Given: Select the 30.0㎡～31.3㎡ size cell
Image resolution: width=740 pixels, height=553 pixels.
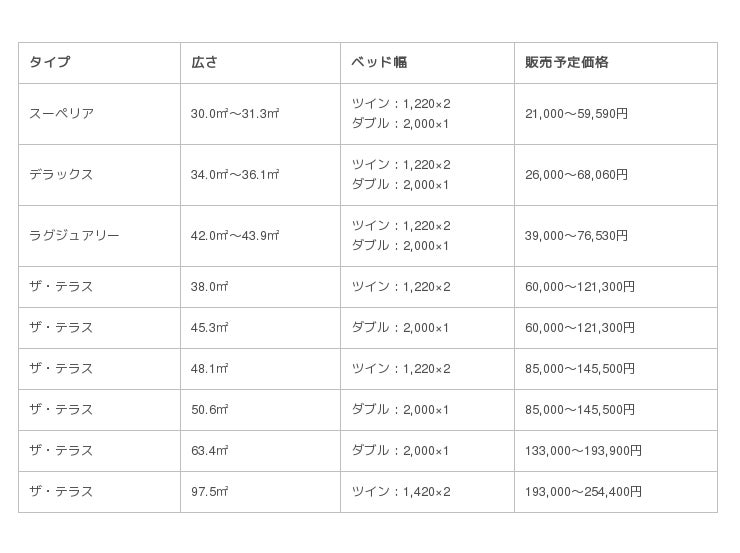Looking at the screenshot, I should (235, 114).
